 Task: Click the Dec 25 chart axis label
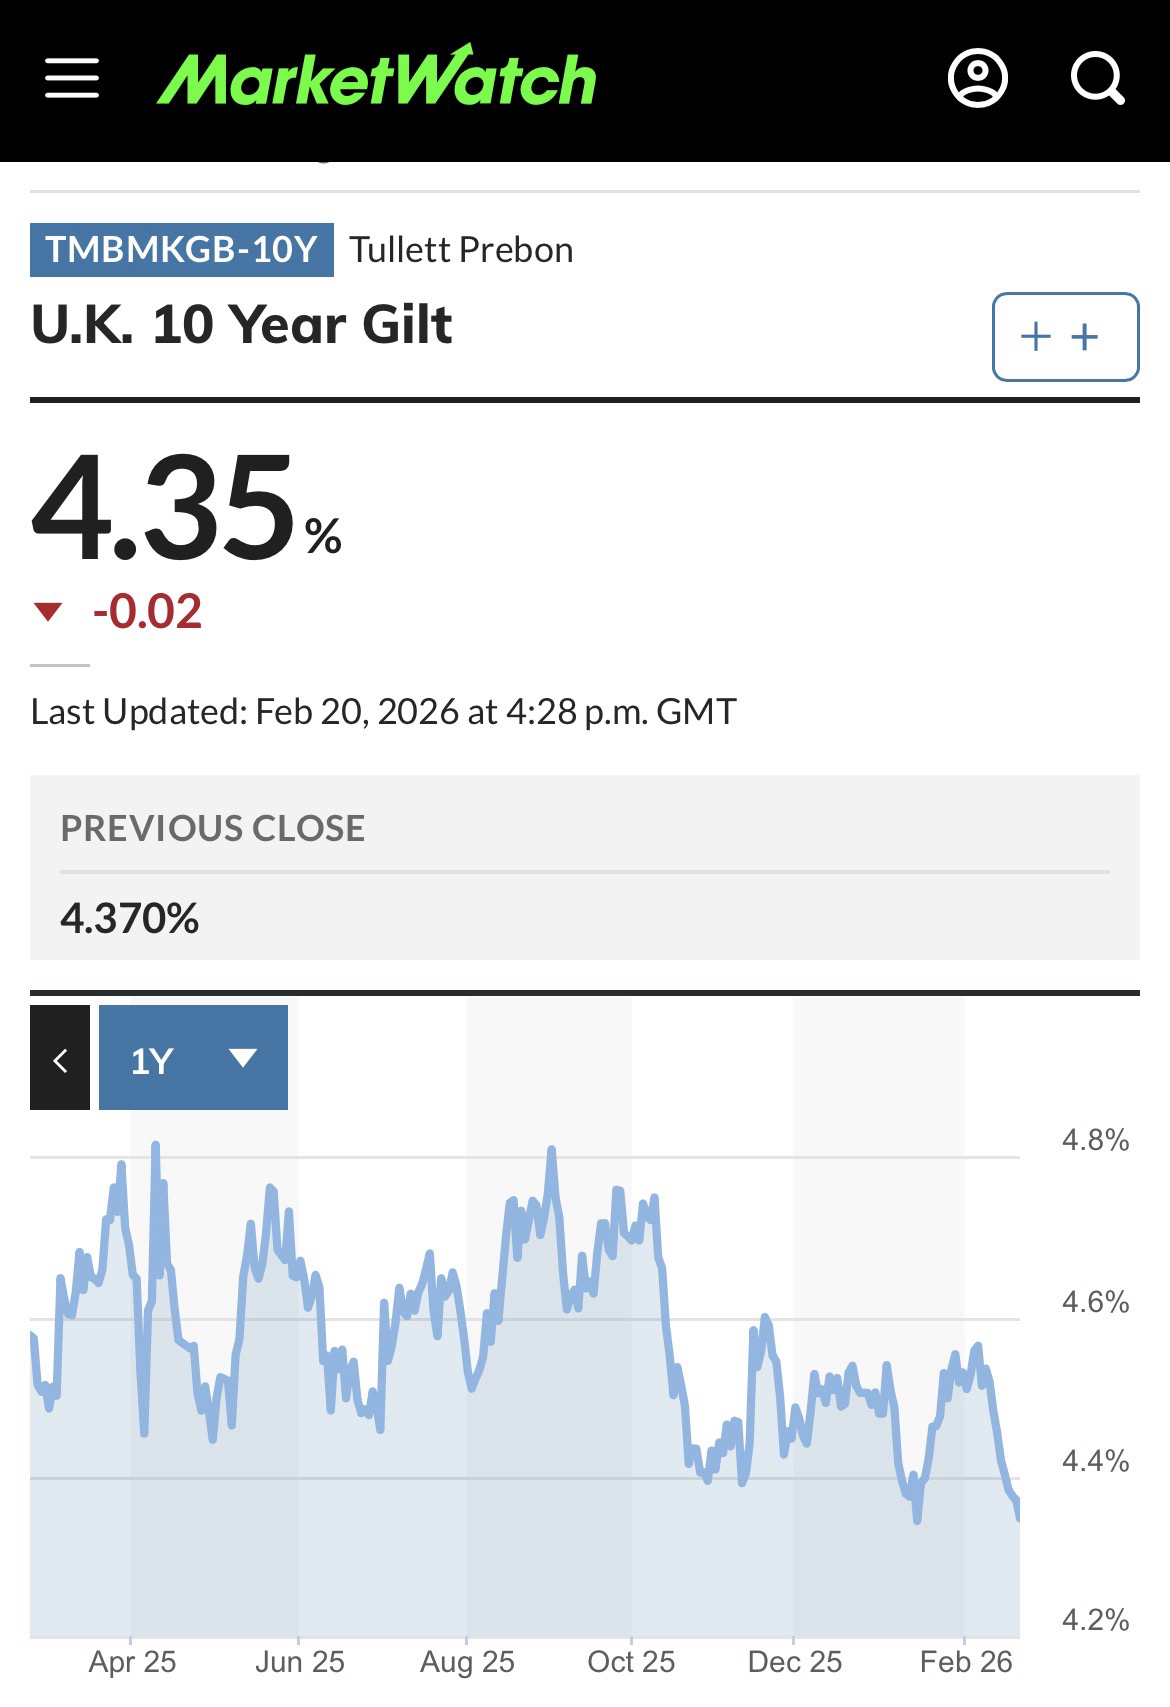pyautogui.click(x=795, y=1662)
